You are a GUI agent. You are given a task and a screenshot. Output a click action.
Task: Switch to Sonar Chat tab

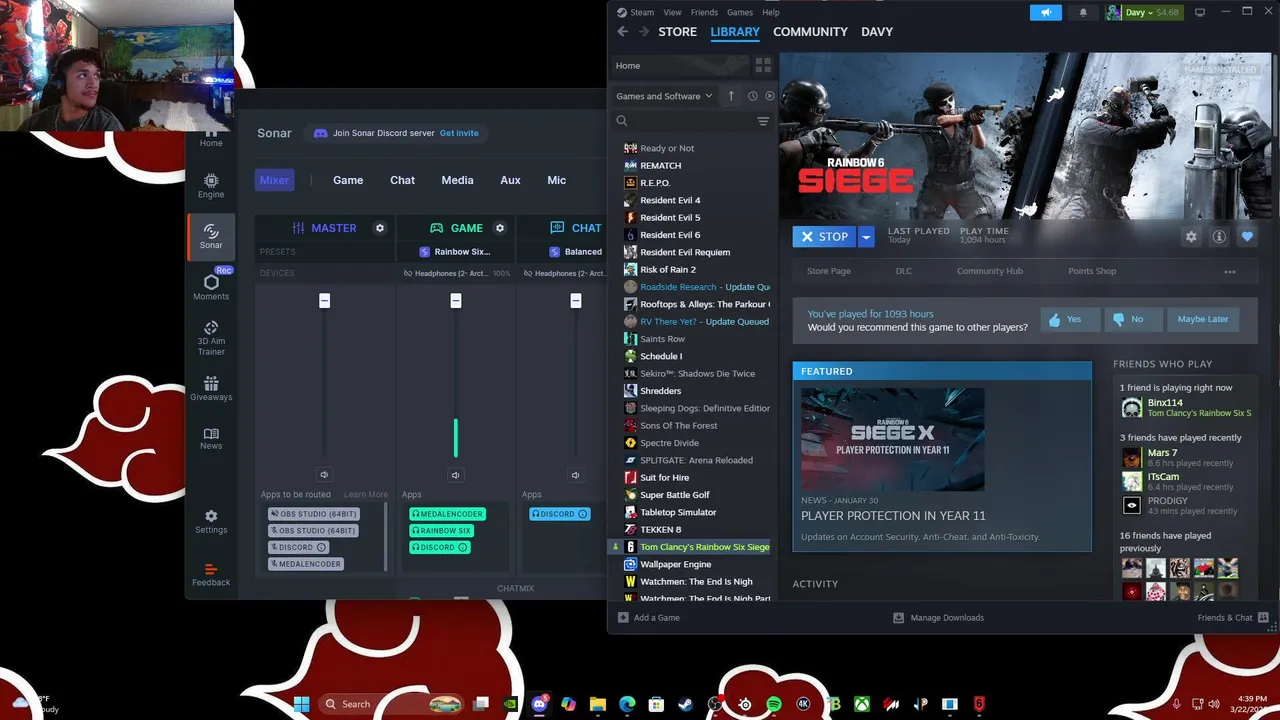pos(402,180)
